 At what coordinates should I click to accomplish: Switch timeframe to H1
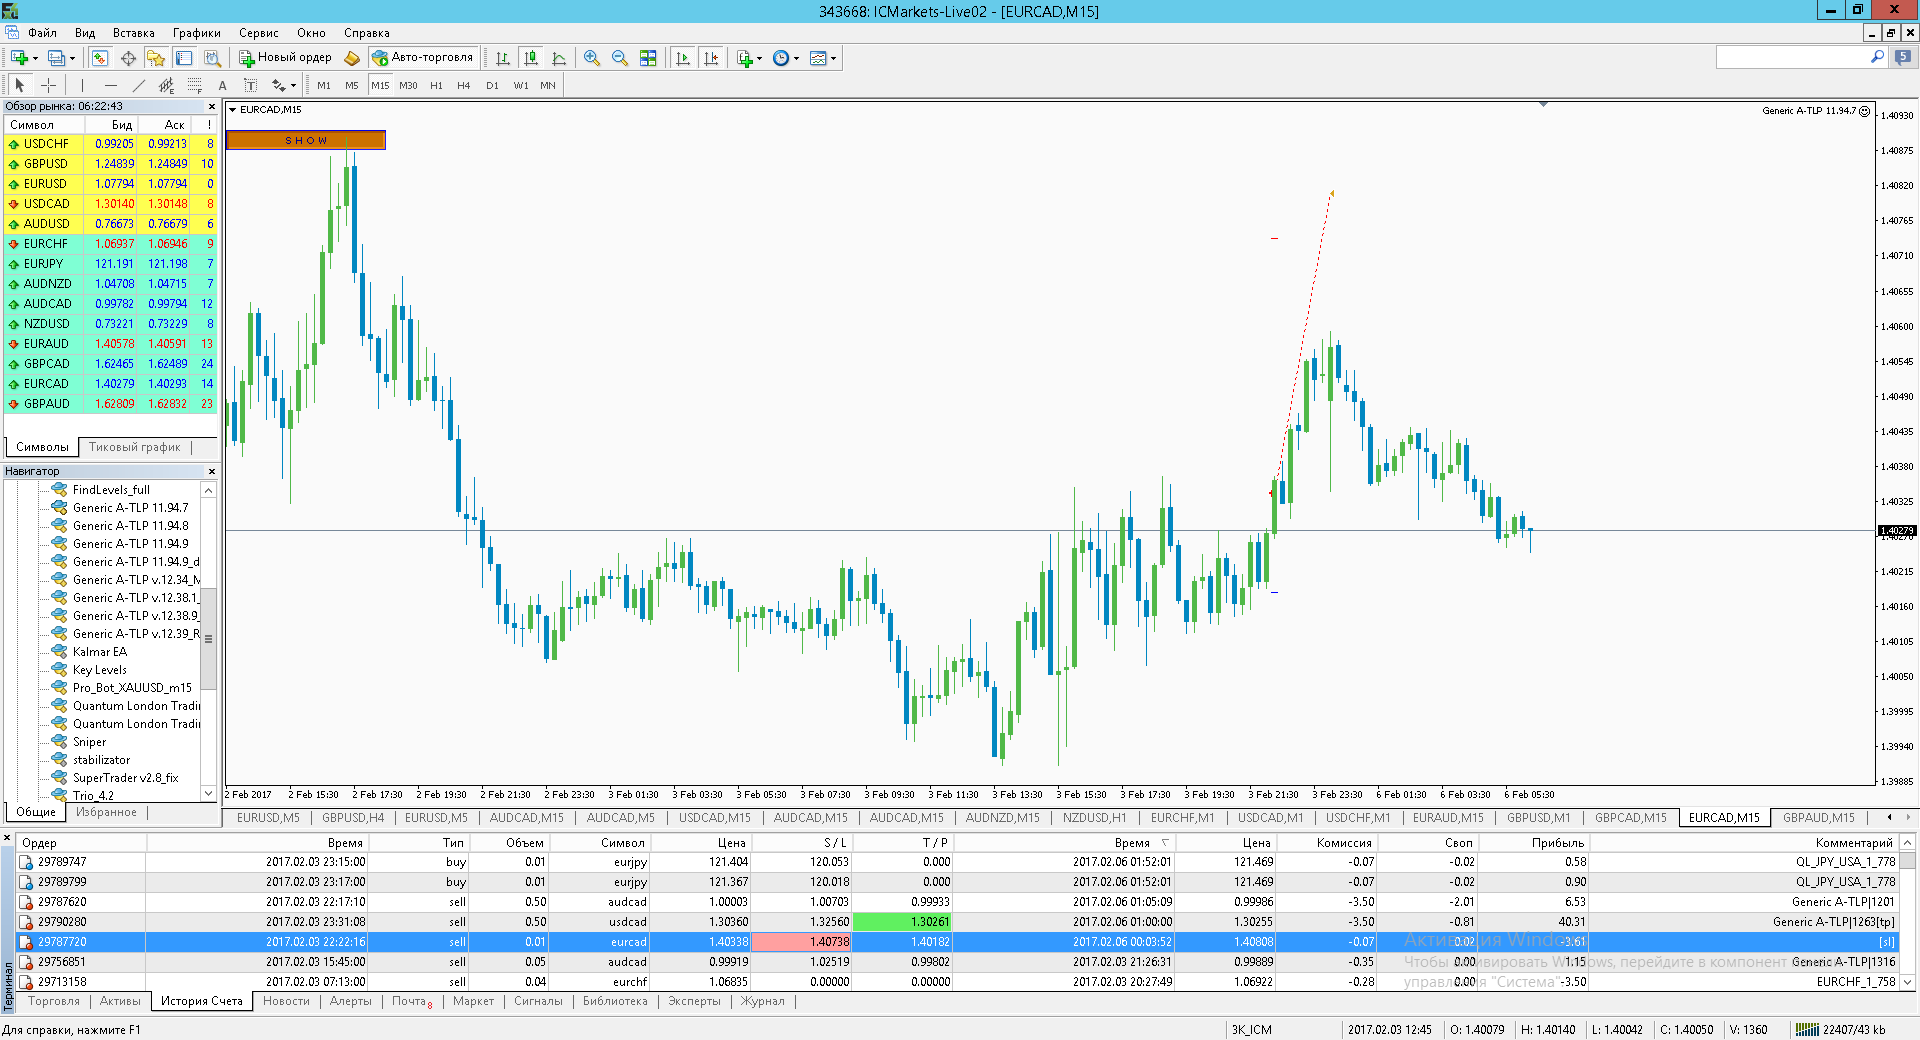(x=436, y=85)
